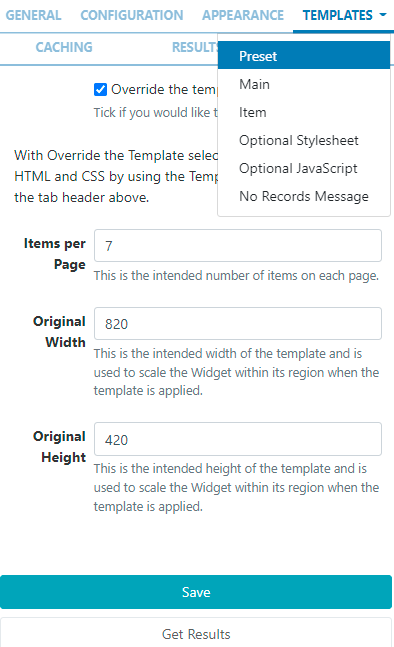Select the Caching sub-tab
Image resolution: width=394 pixels, height=647 pixels.
[64, 47]
